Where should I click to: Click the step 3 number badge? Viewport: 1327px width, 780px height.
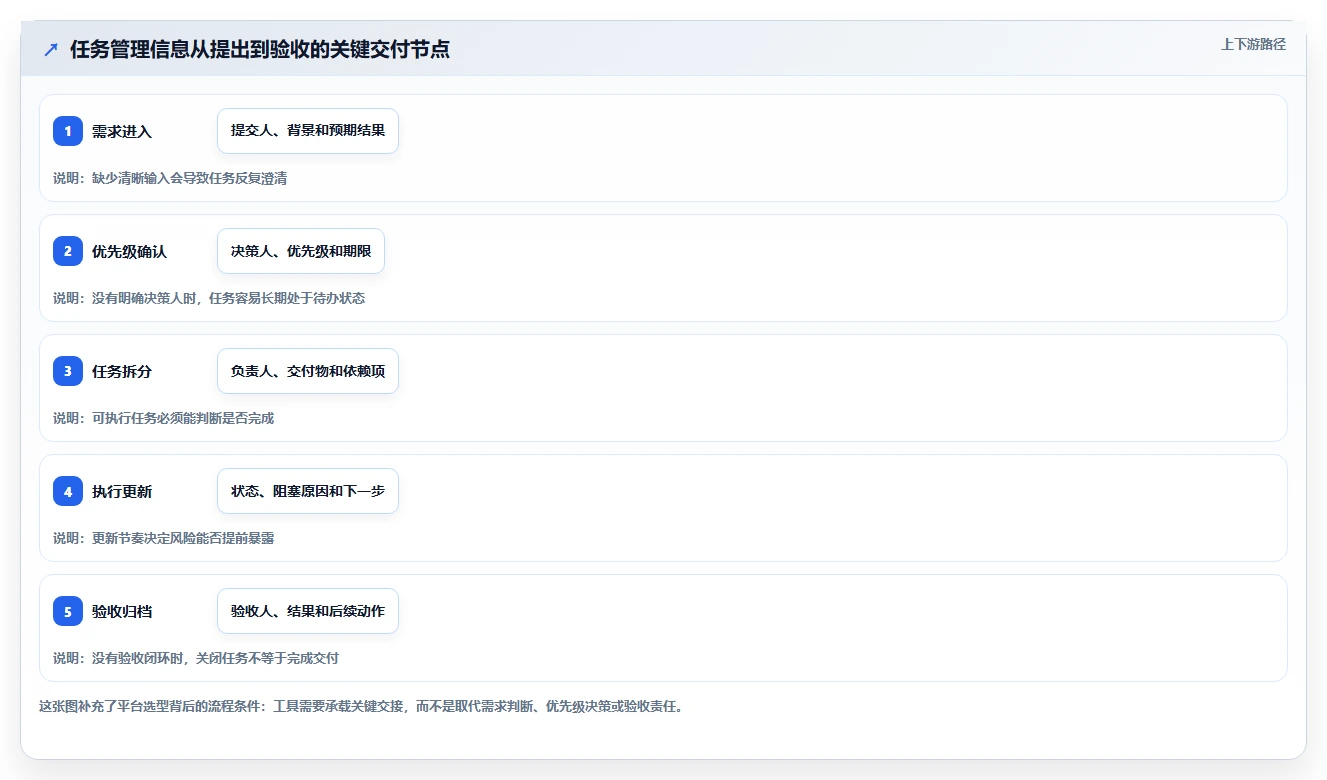pyautogui.click(x=68, y=371)
